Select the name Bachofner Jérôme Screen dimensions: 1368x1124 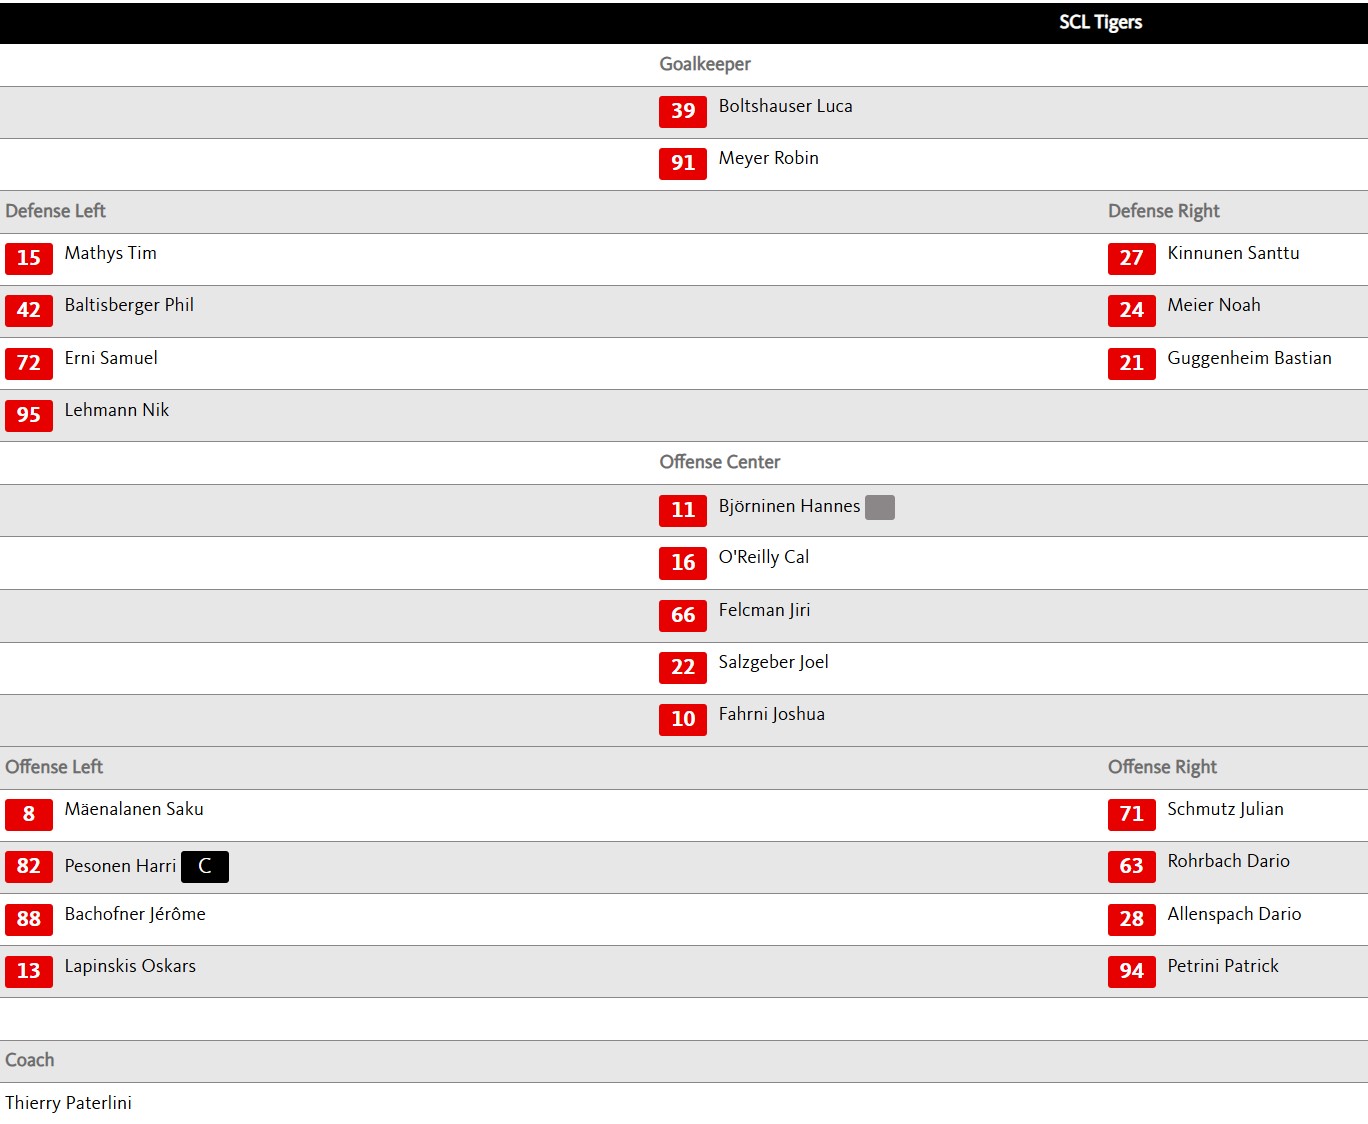135,914
